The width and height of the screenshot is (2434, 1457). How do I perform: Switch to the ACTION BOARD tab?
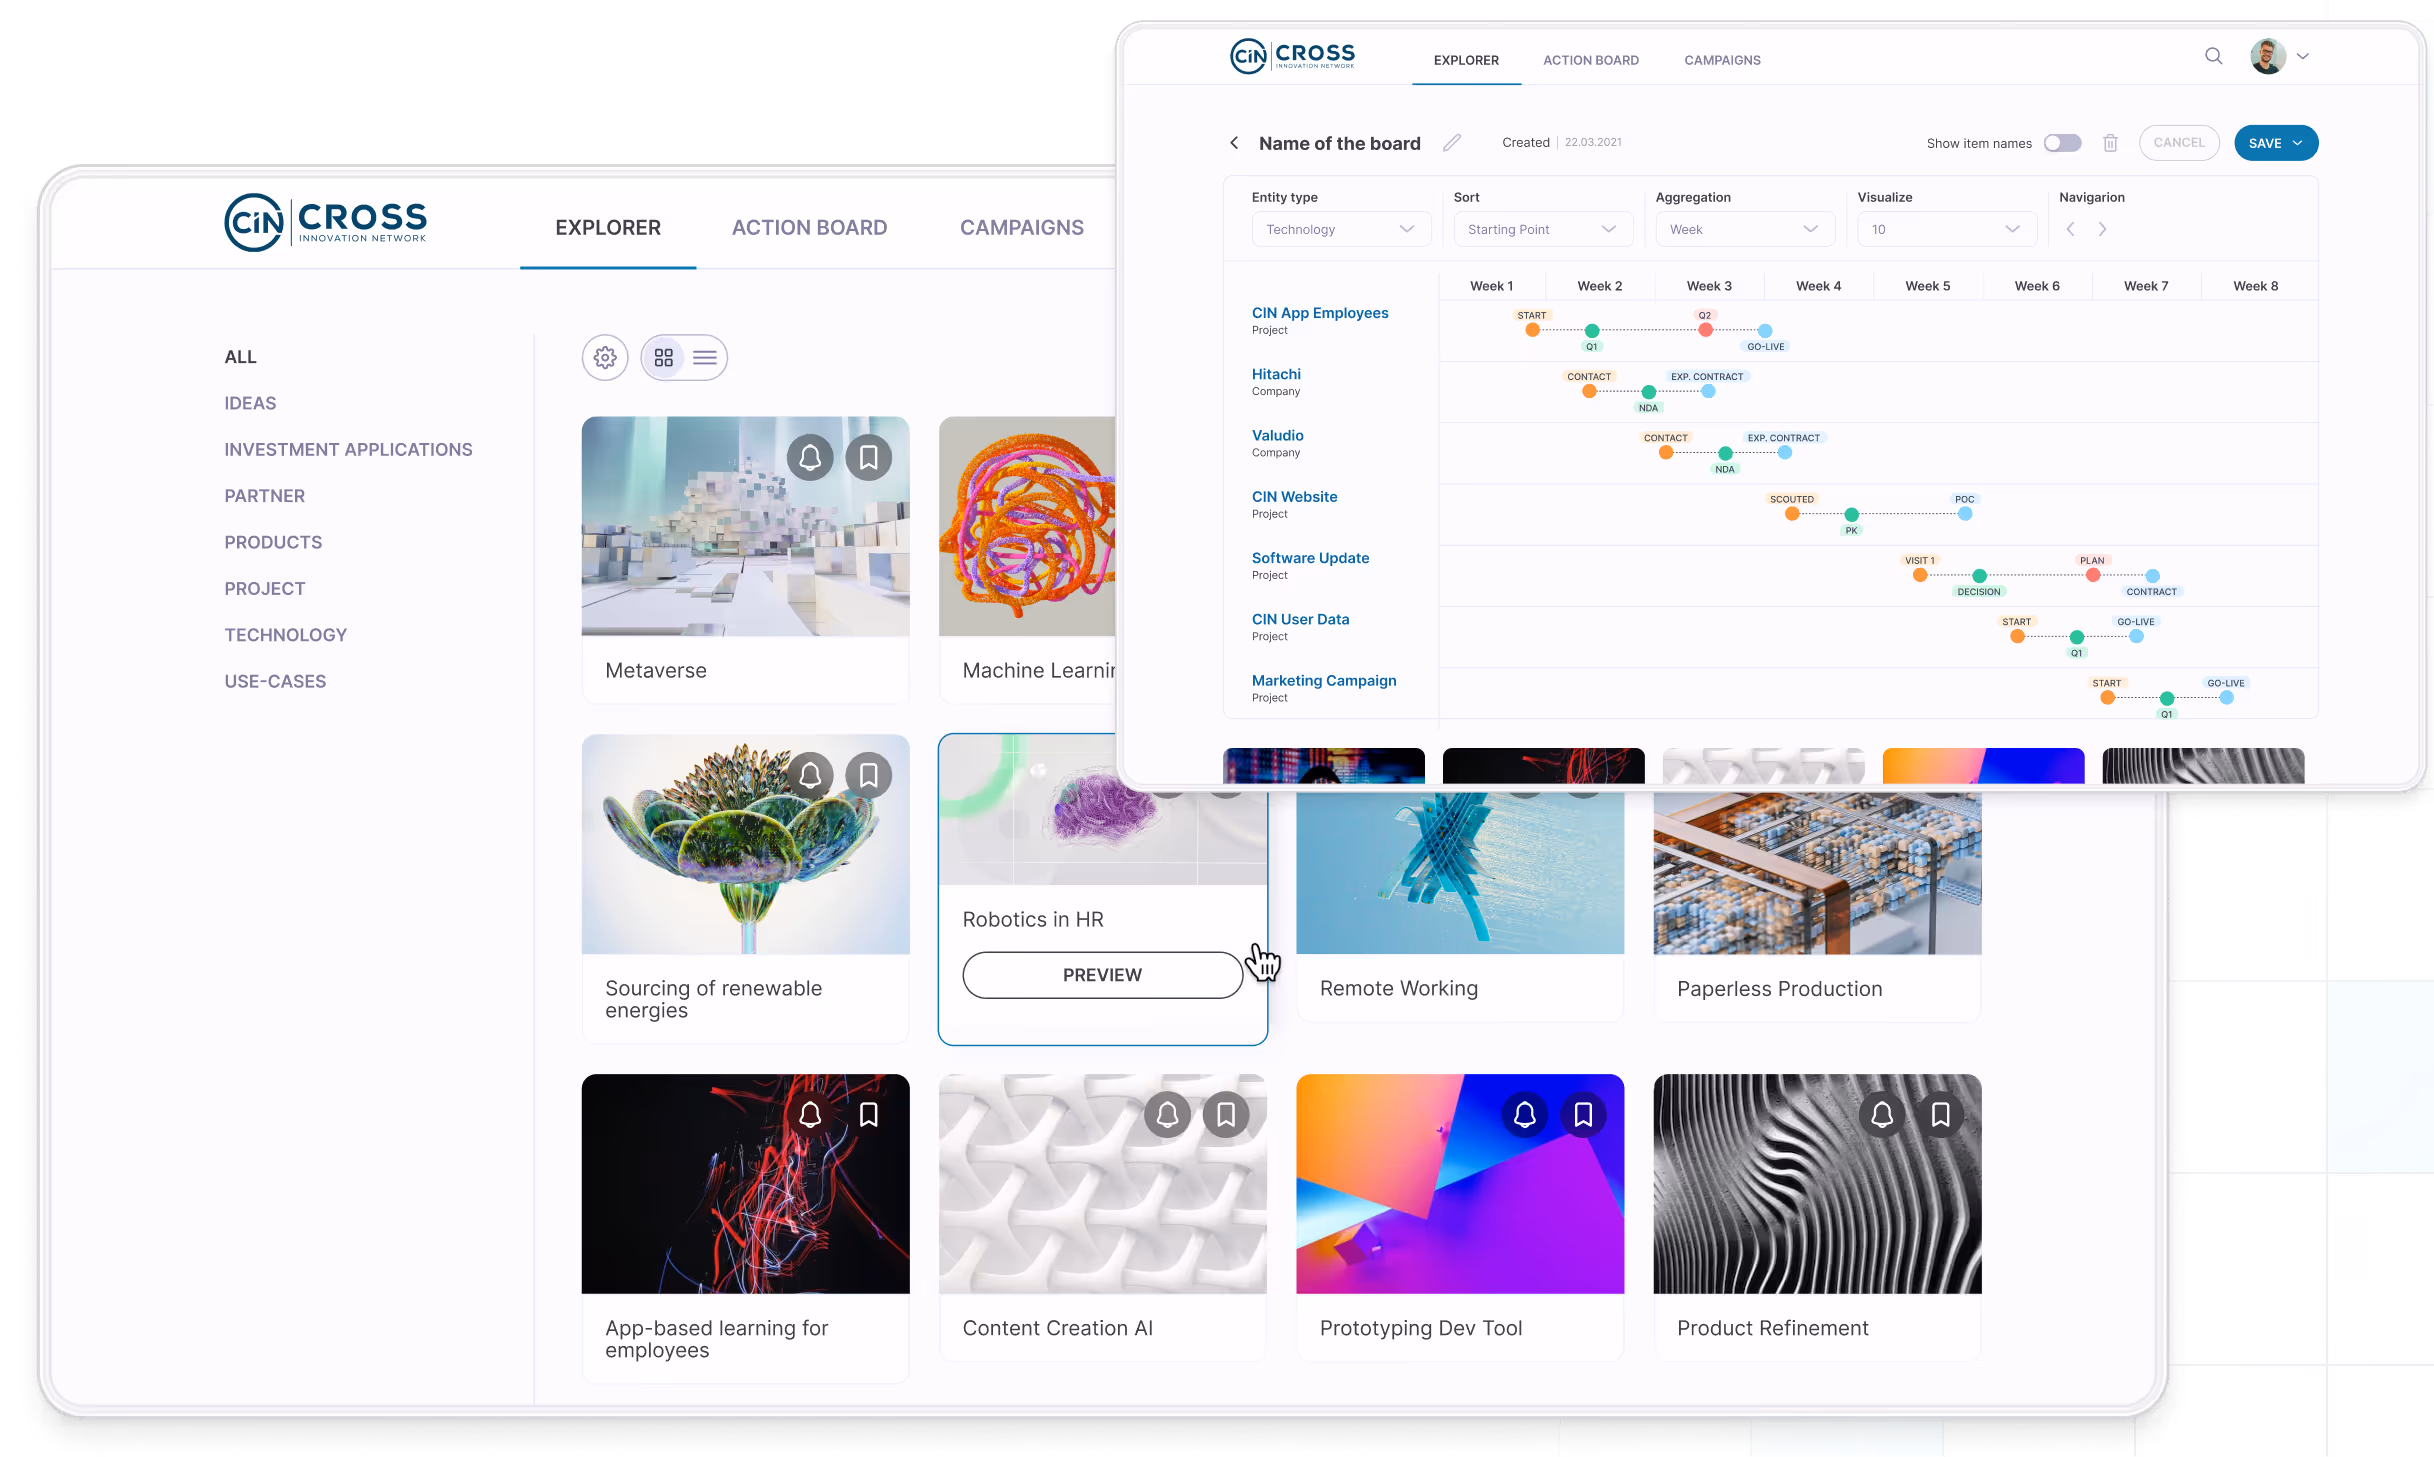point(809,227)
